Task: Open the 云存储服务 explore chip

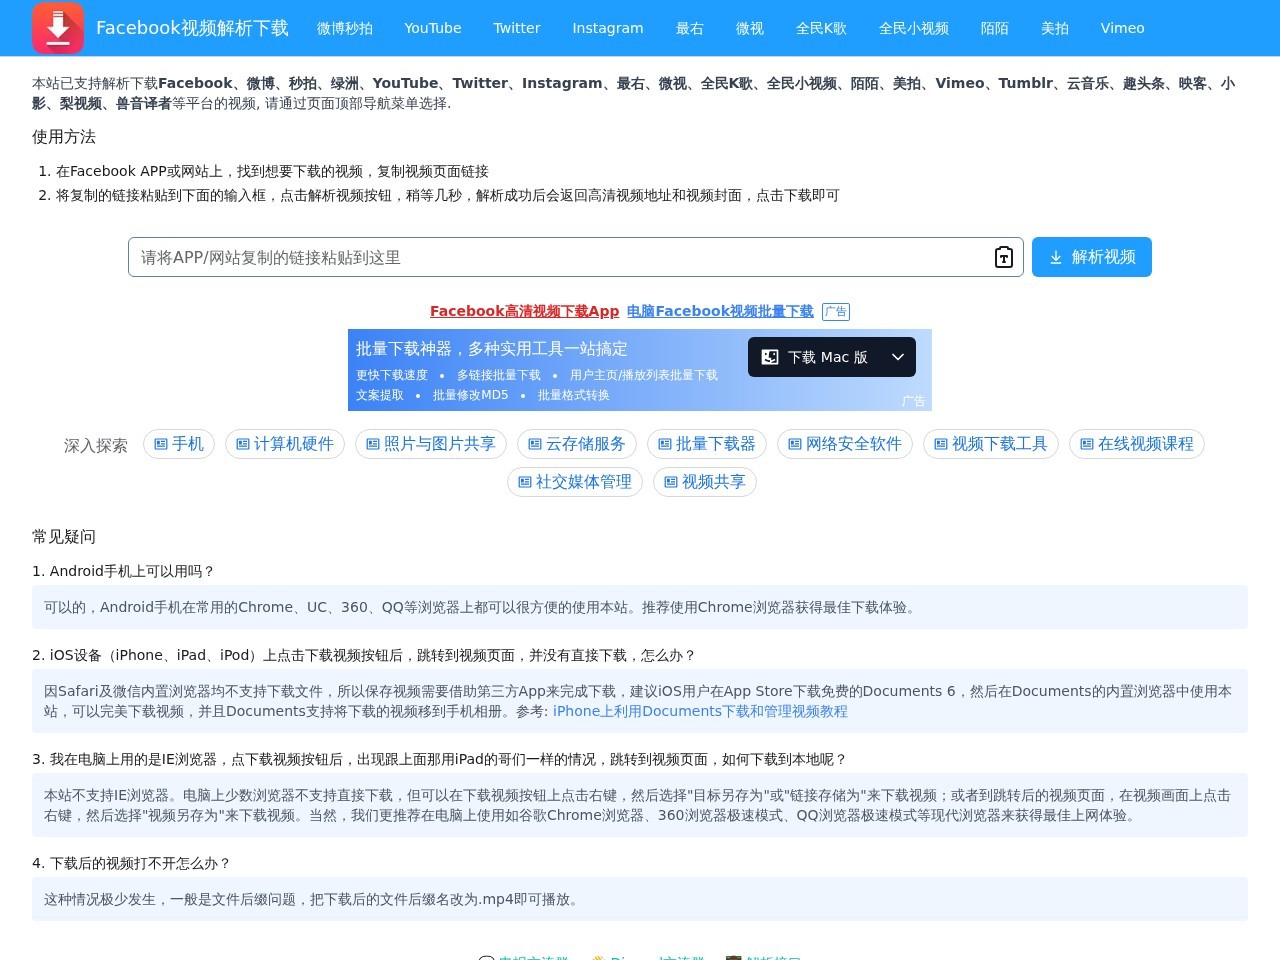Action: point(577,444)
